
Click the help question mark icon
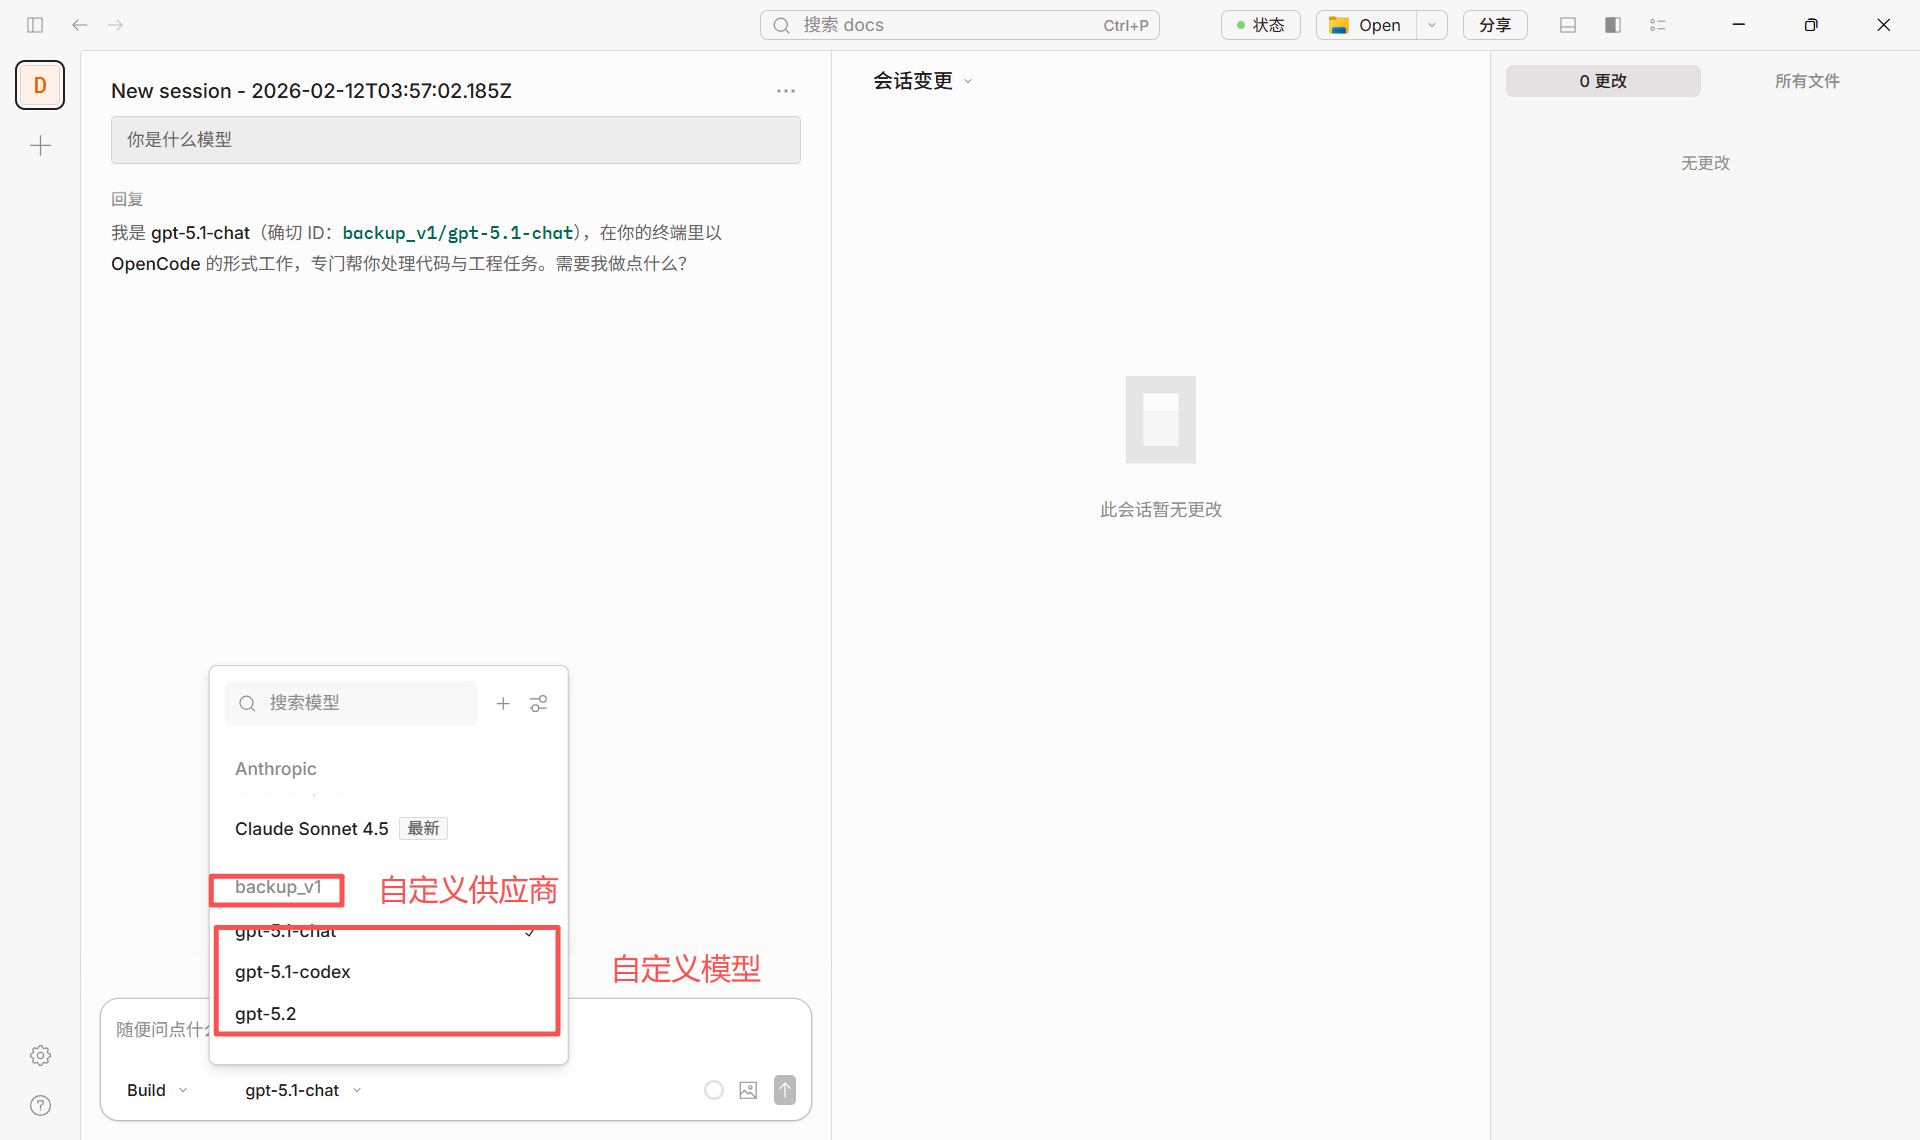coord(40,1105)
